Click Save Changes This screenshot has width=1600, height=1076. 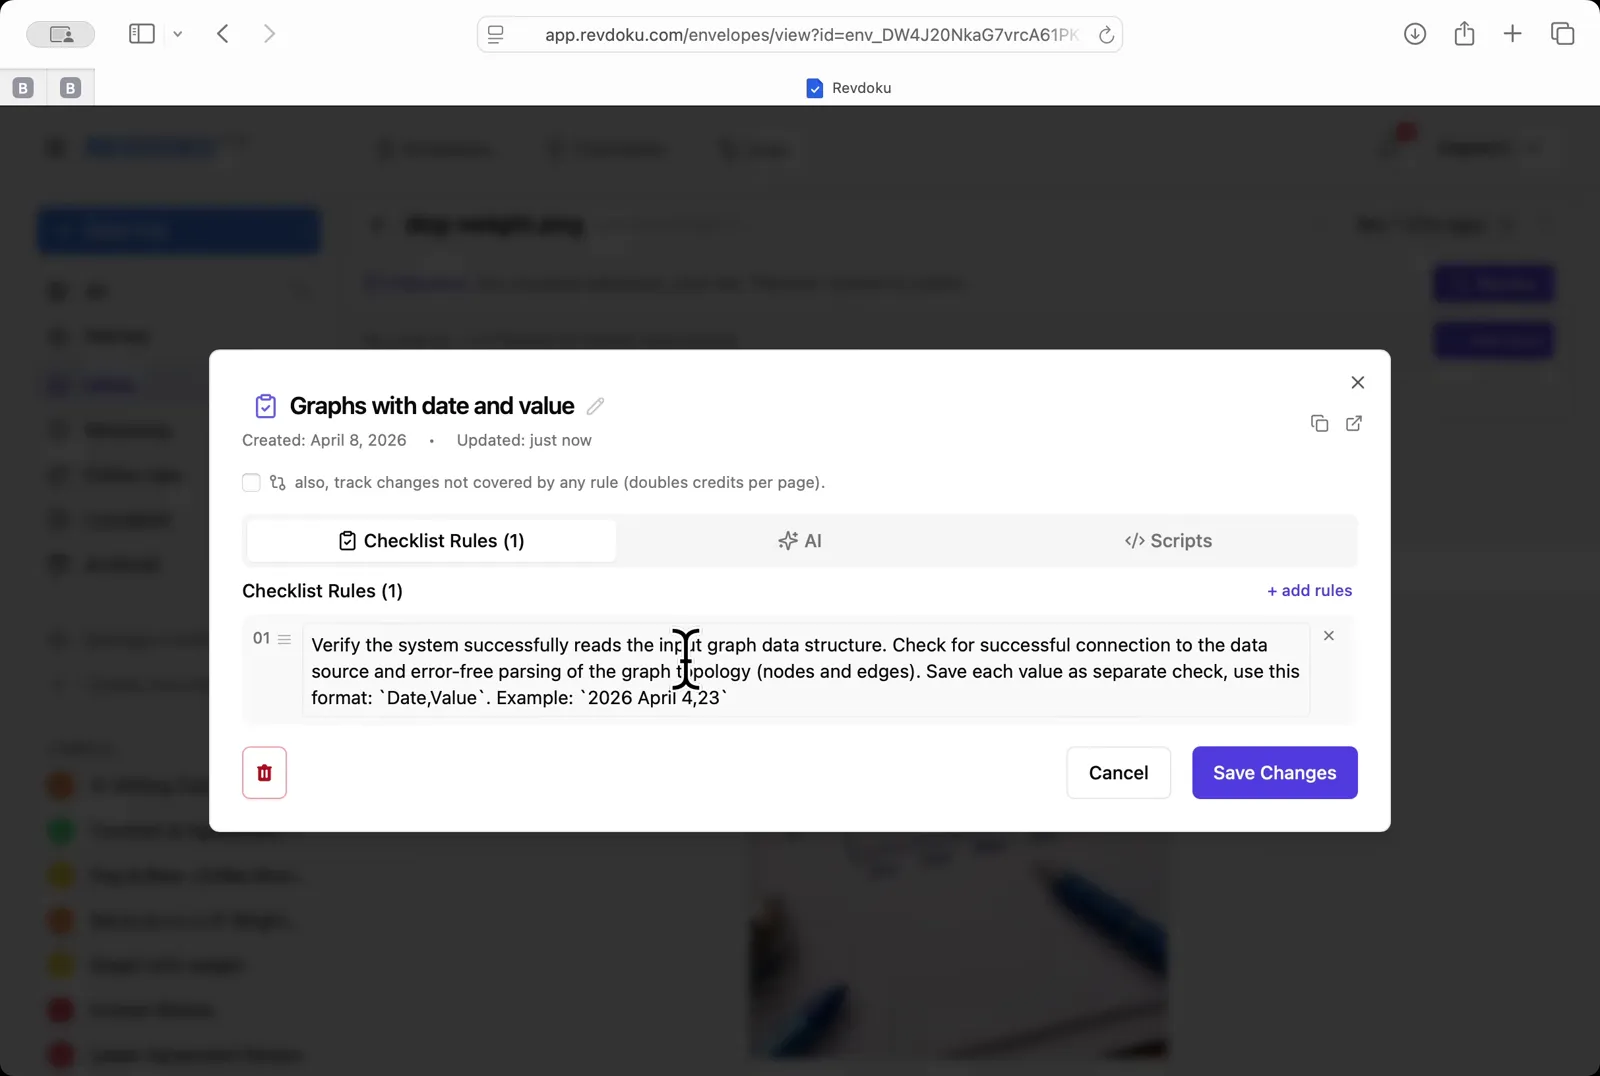pos(1274,772)
